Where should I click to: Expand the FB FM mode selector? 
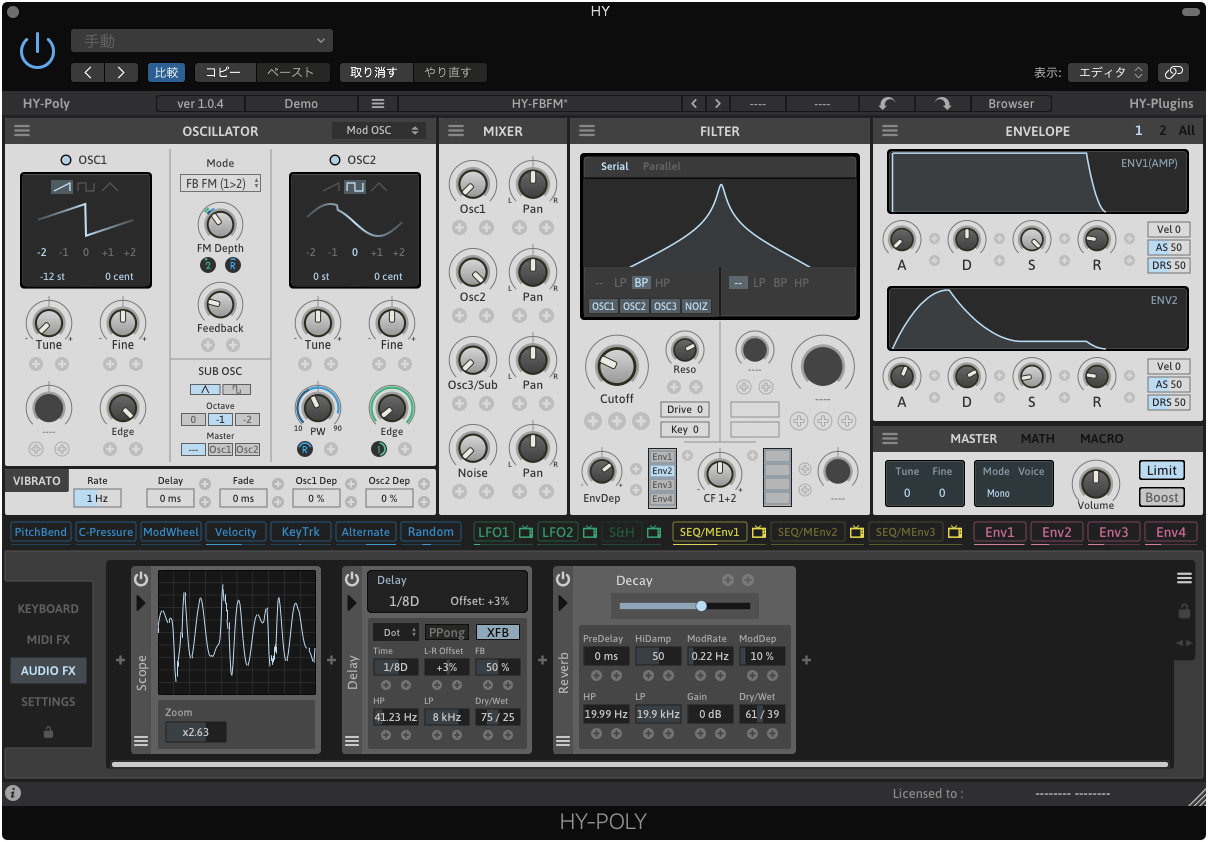pos(220,183)
